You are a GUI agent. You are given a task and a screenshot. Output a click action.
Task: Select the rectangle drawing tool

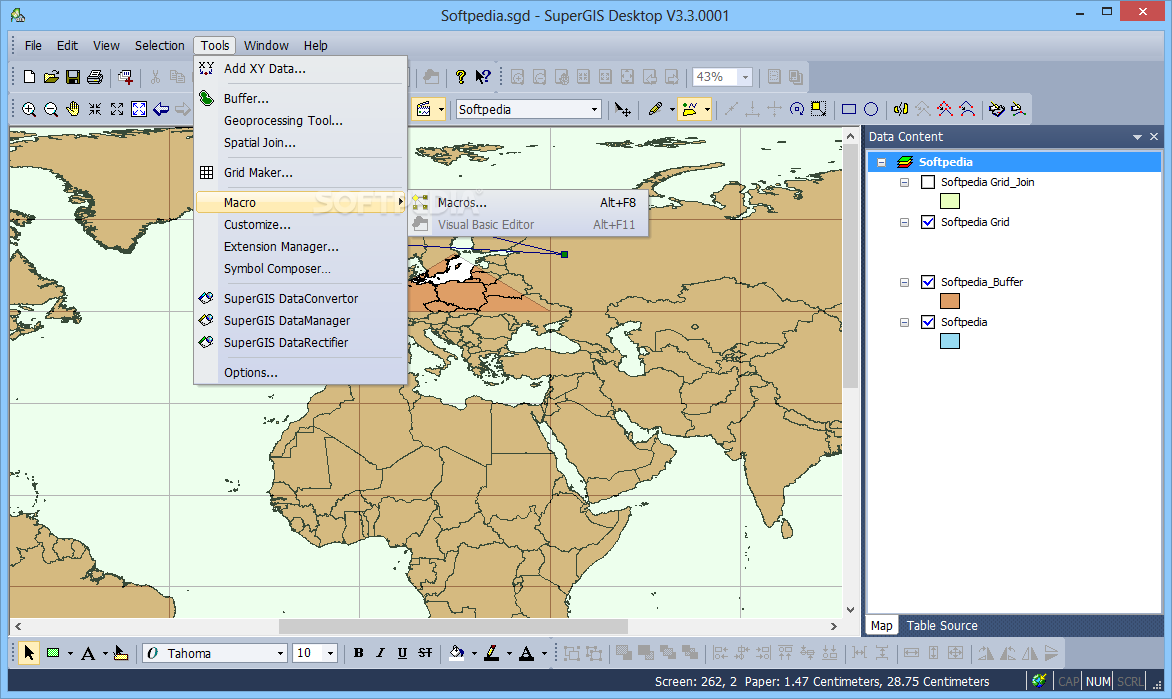coord(849,109)
